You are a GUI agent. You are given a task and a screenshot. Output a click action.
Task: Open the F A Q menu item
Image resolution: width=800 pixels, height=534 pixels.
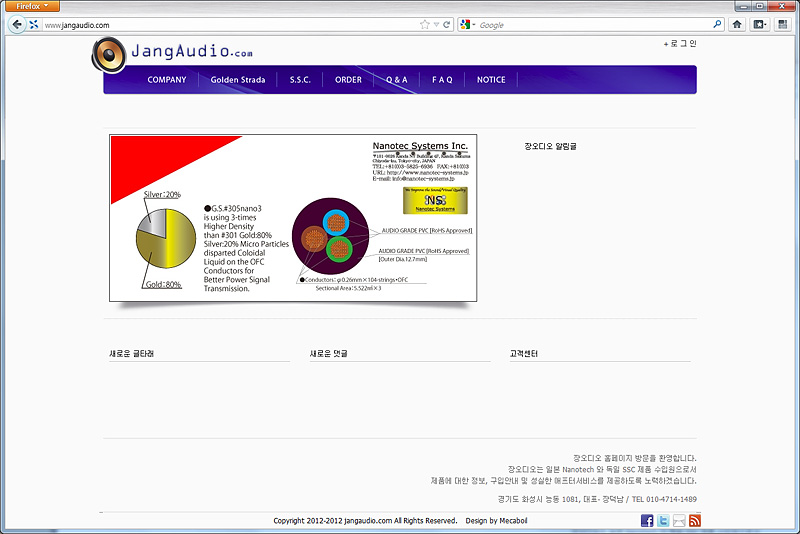[x=442, y=80]
